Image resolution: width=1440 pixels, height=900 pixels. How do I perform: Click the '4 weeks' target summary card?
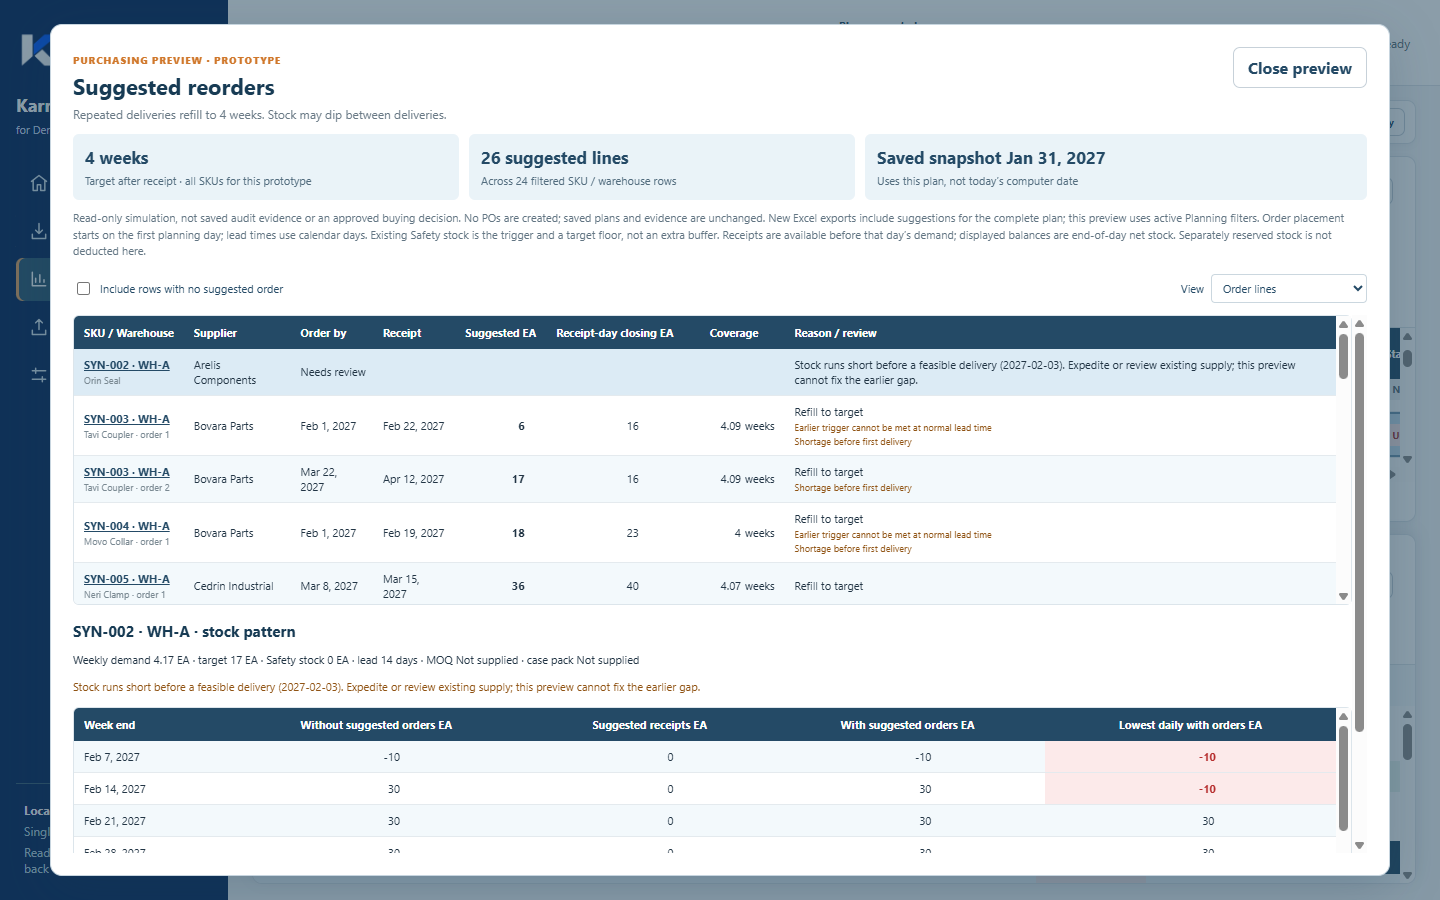[266, 167]
